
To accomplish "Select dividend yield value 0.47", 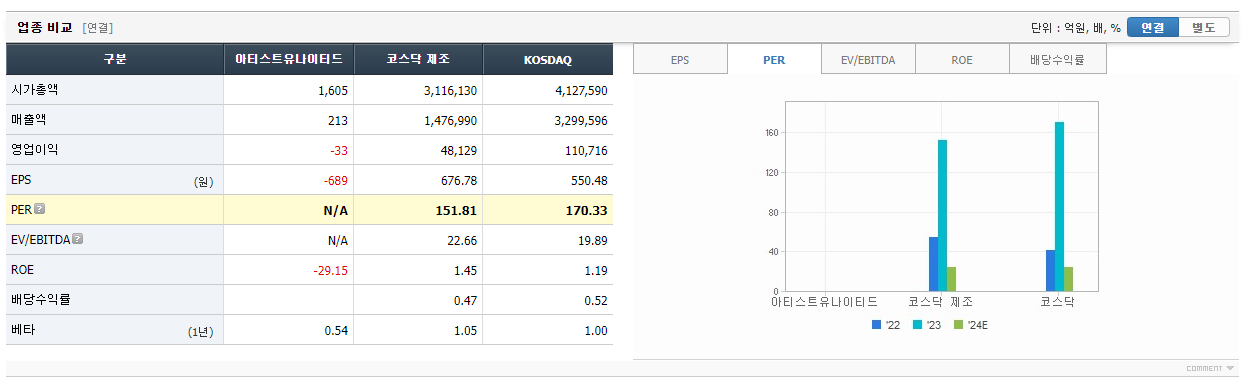I will point(466,301).
